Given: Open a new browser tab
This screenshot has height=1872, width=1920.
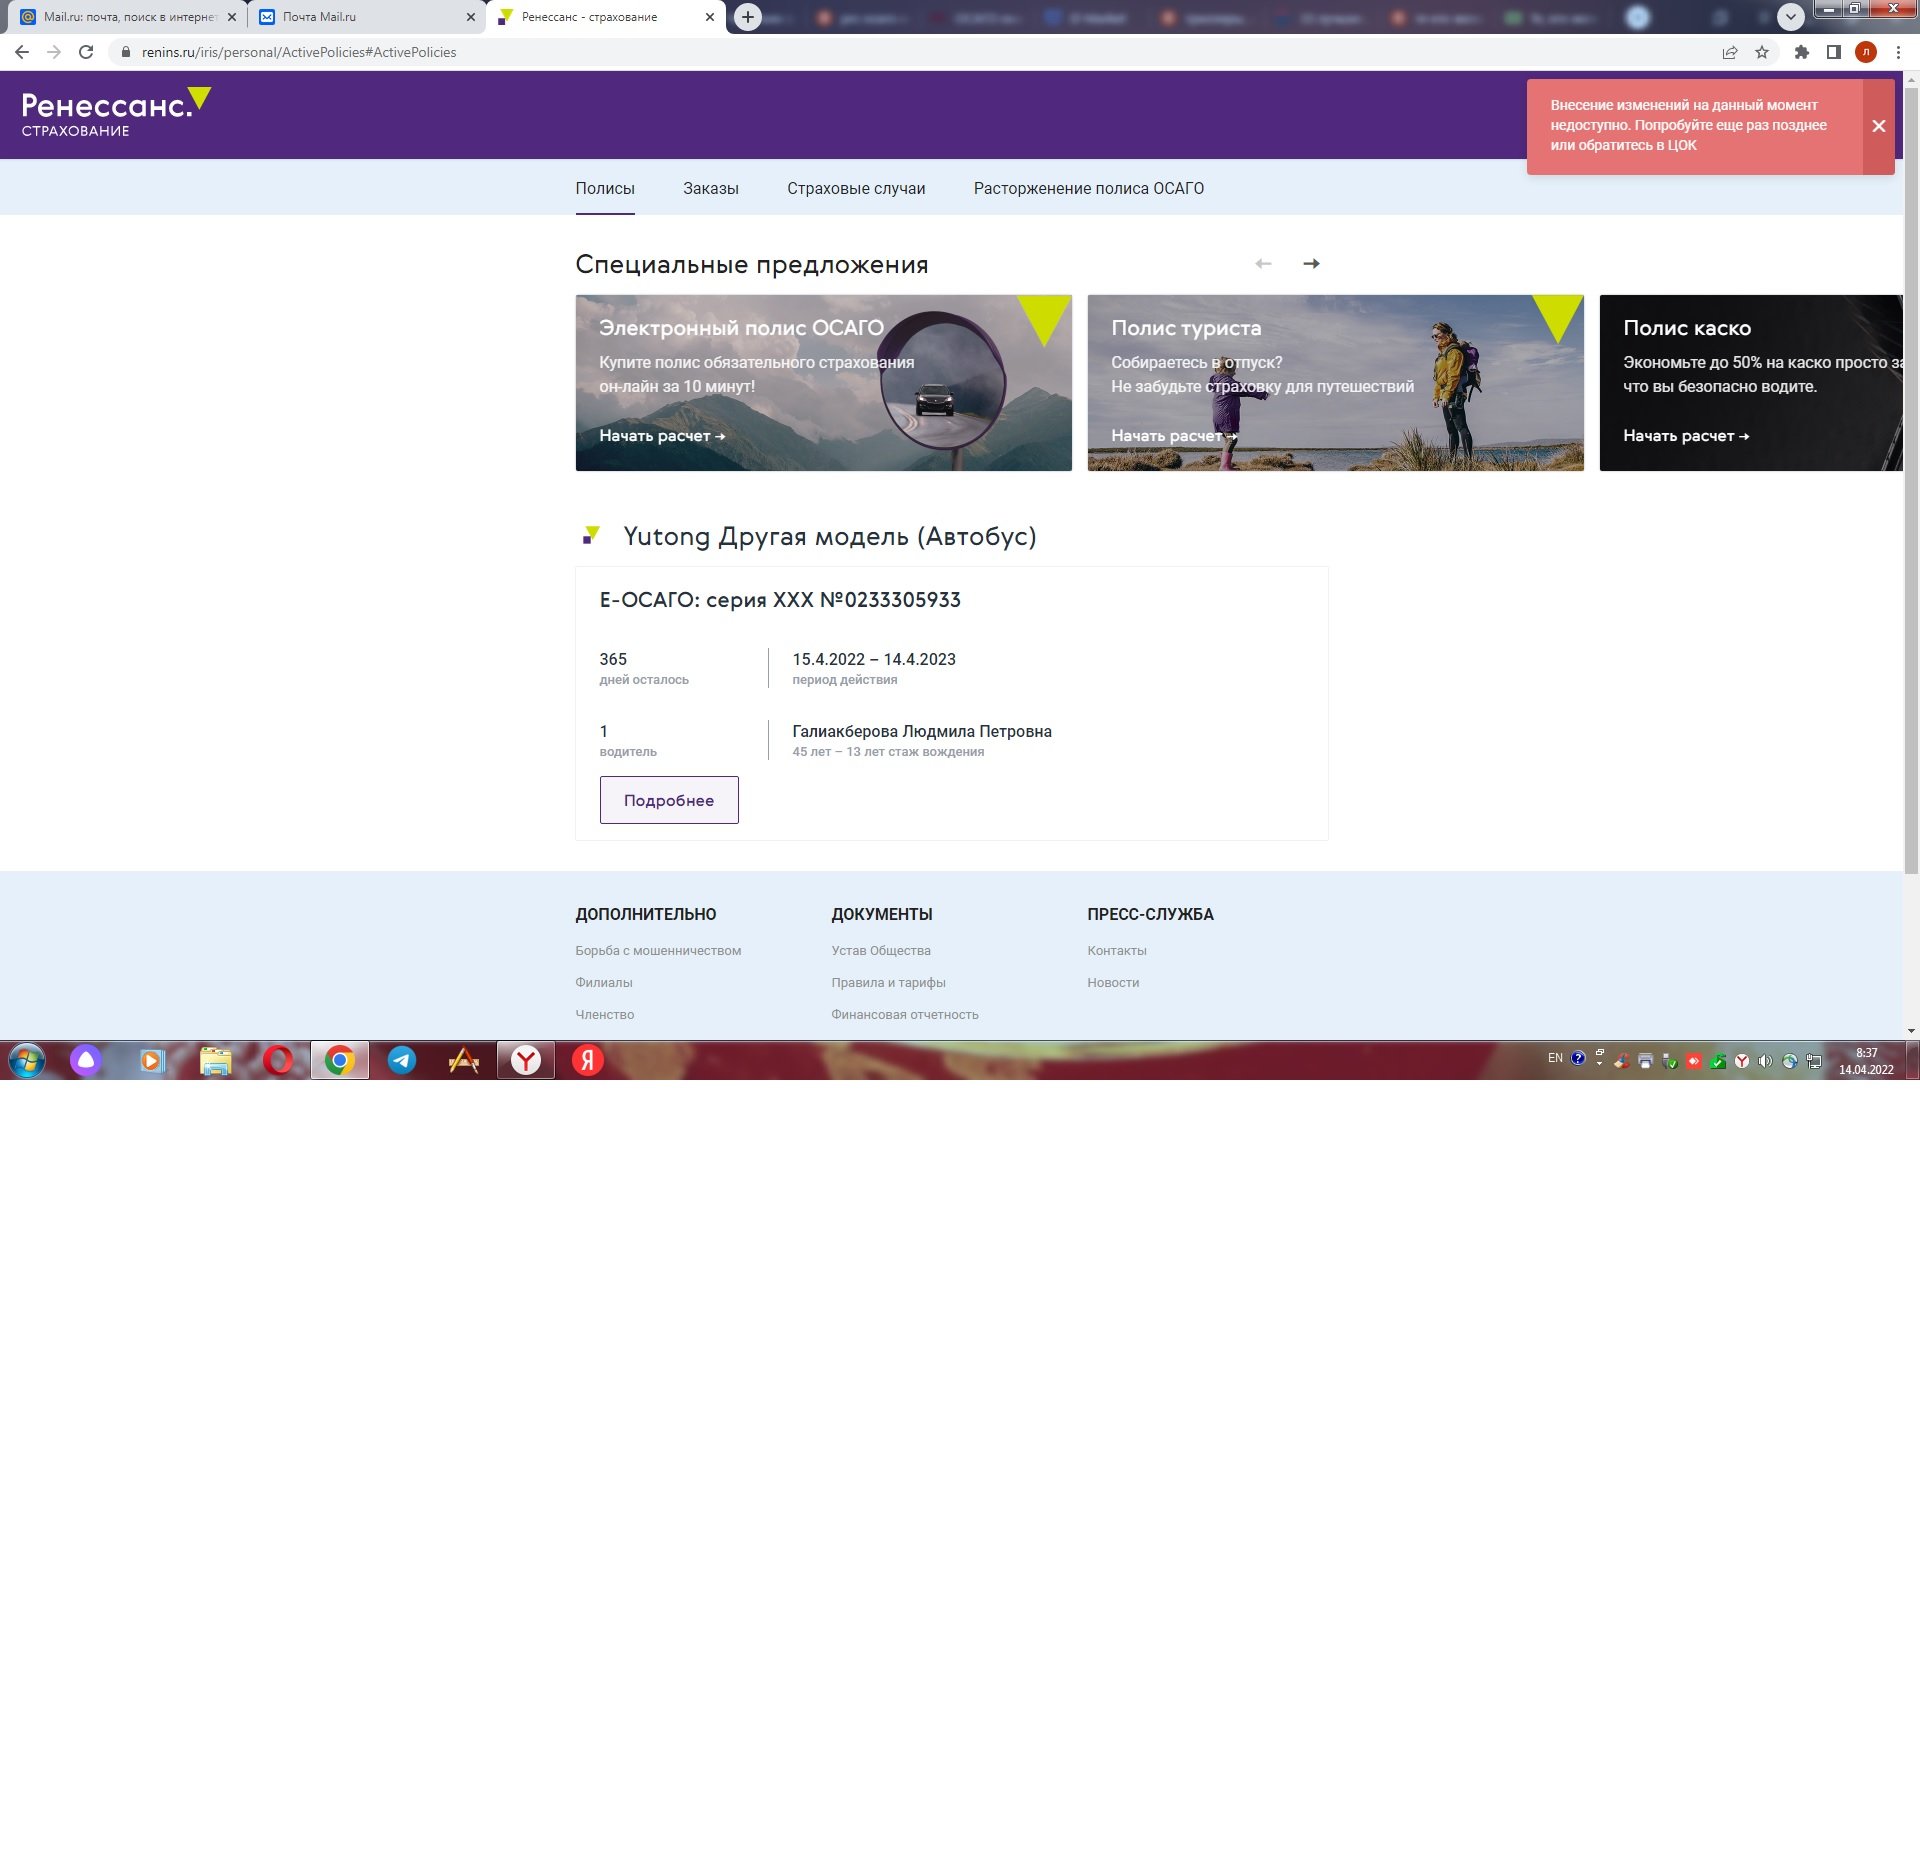Looking at the screenshot, I should click(747, 17).
